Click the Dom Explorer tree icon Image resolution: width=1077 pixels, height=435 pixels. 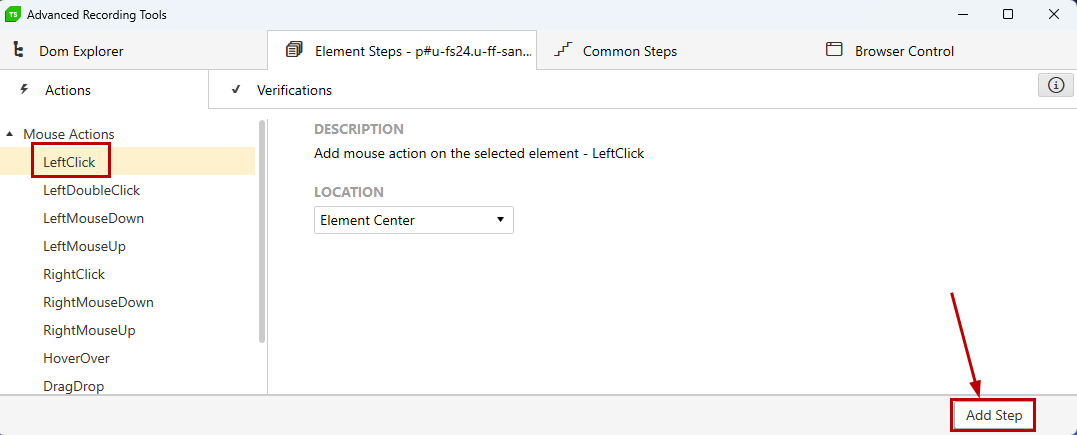click(x=19, y=50)
